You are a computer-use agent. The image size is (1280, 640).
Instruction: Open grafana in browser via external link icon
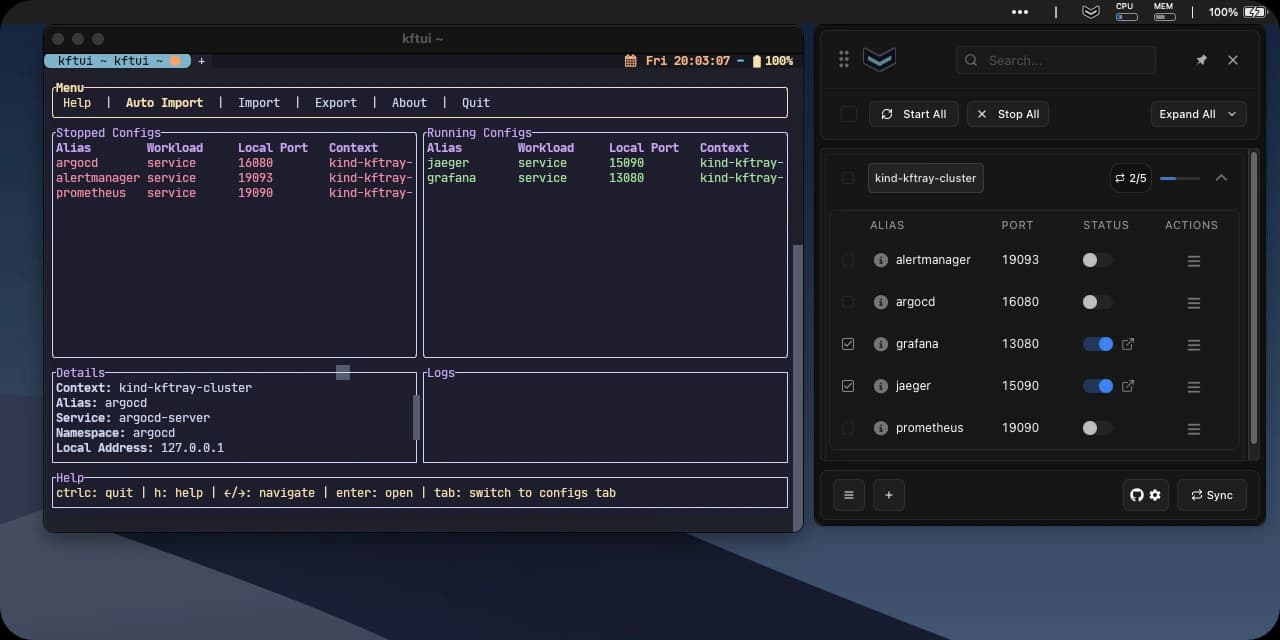[x=1126, y=344]
